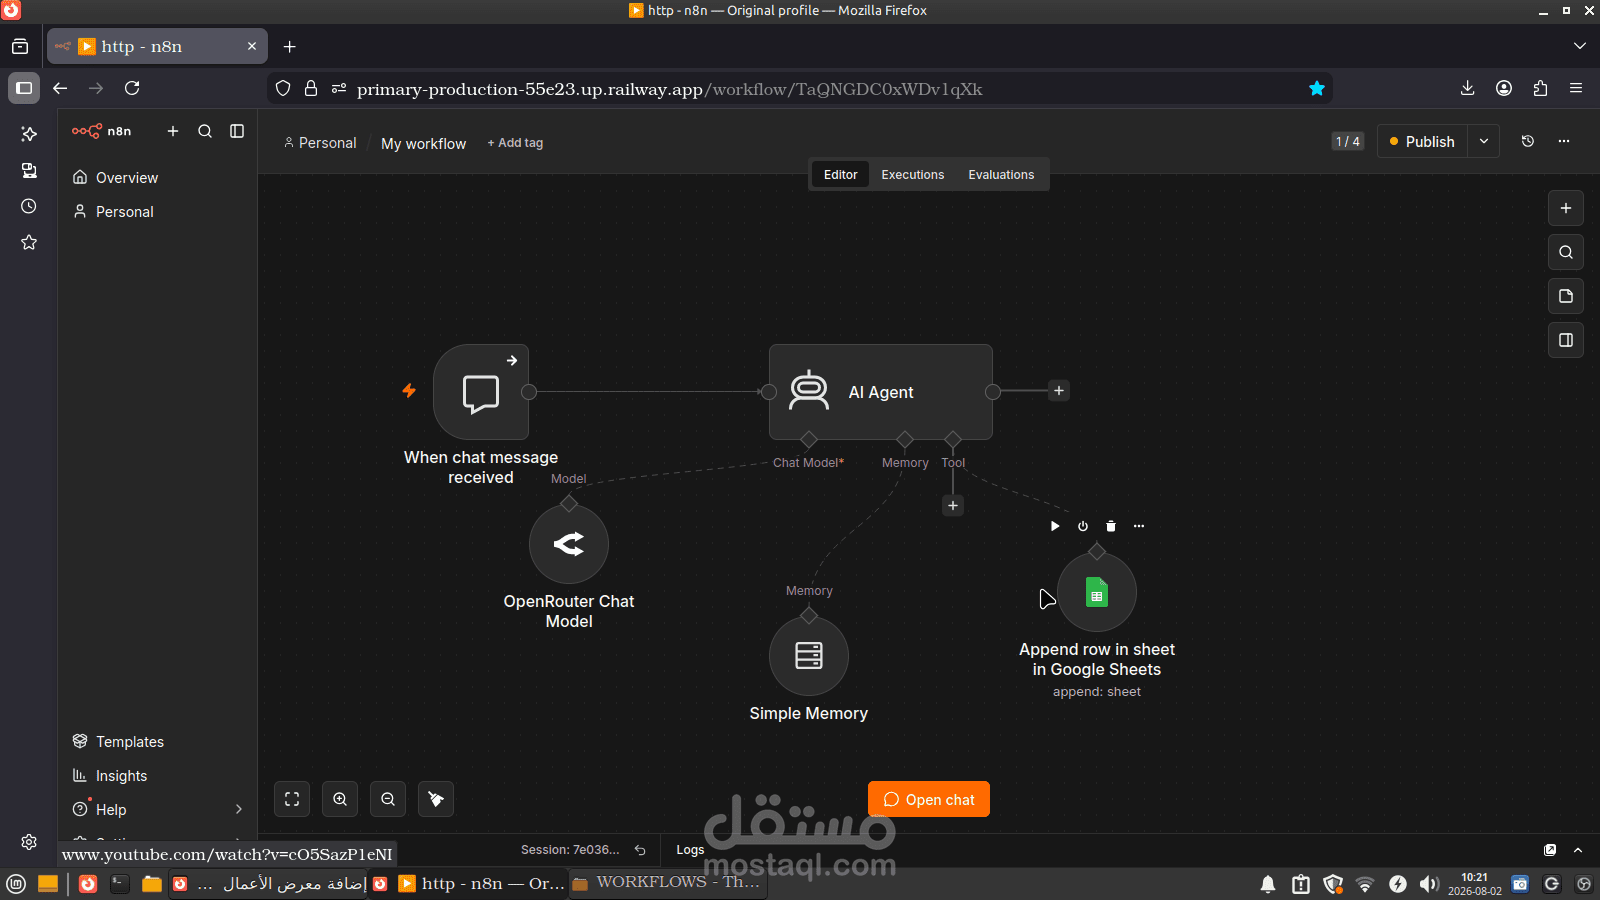This screenshot has height=900, width=1600.
Task: Select the Simple Memory node
Action: tap(809, 656)
